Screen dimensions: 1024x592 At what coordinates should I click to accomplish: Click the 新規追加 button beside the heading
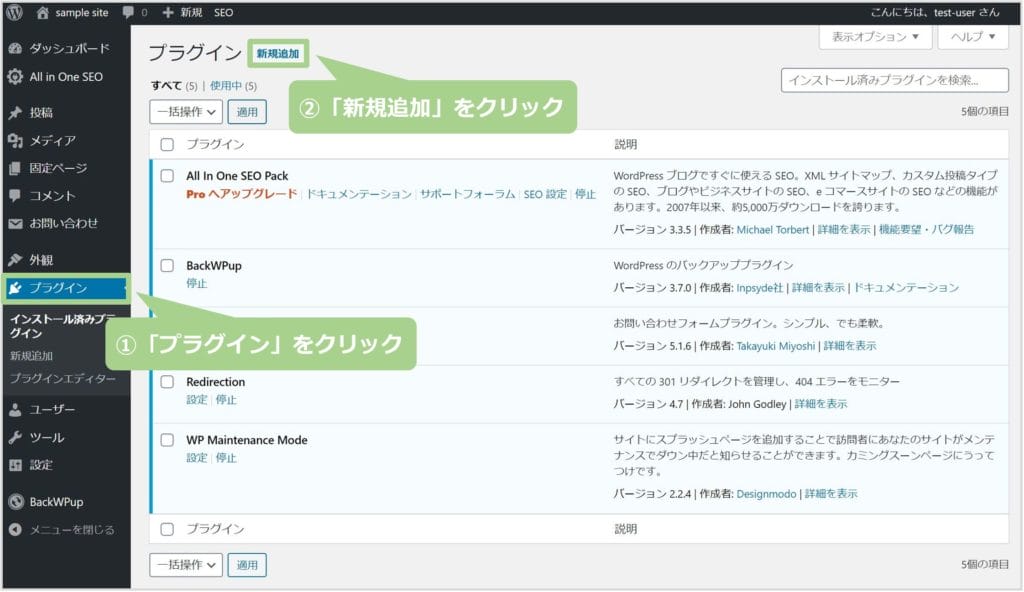tap(278, 54)
